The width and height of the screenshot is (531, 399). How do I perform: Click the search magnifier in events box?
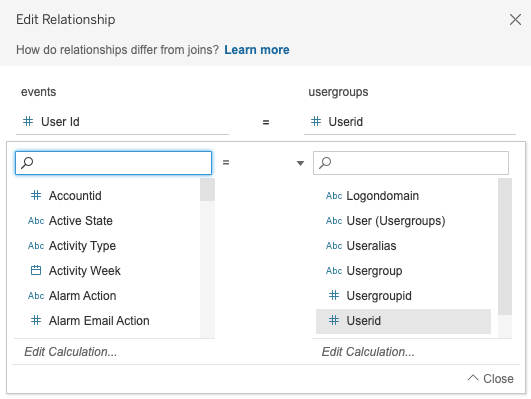(27, 163)
